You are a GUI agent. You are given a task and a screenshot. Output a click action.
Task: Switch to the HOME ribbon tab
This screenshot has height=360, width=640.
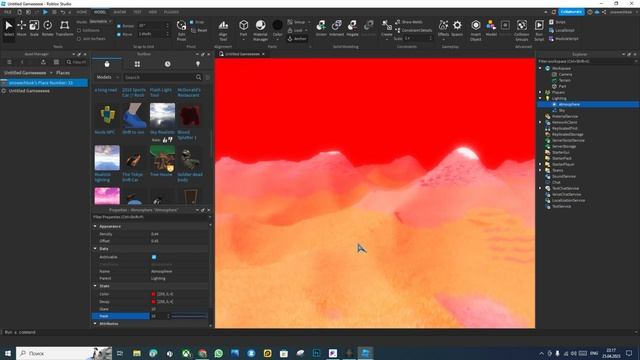[x=82, y=12]
